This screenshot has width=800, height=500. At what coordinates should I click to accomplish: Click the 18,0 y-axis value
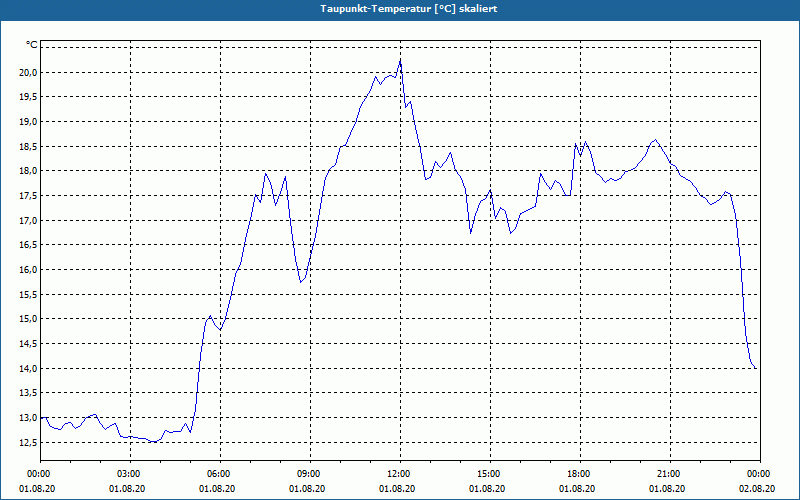tap(29, 171)
